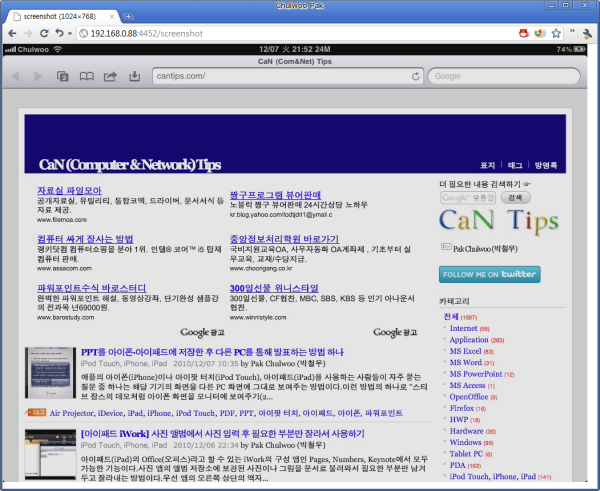The height and width of the screenshot is (491, 600).
Task: Tap the download icon in Safari toolbar
Action: pyautogui.click(x=134, y=76)
